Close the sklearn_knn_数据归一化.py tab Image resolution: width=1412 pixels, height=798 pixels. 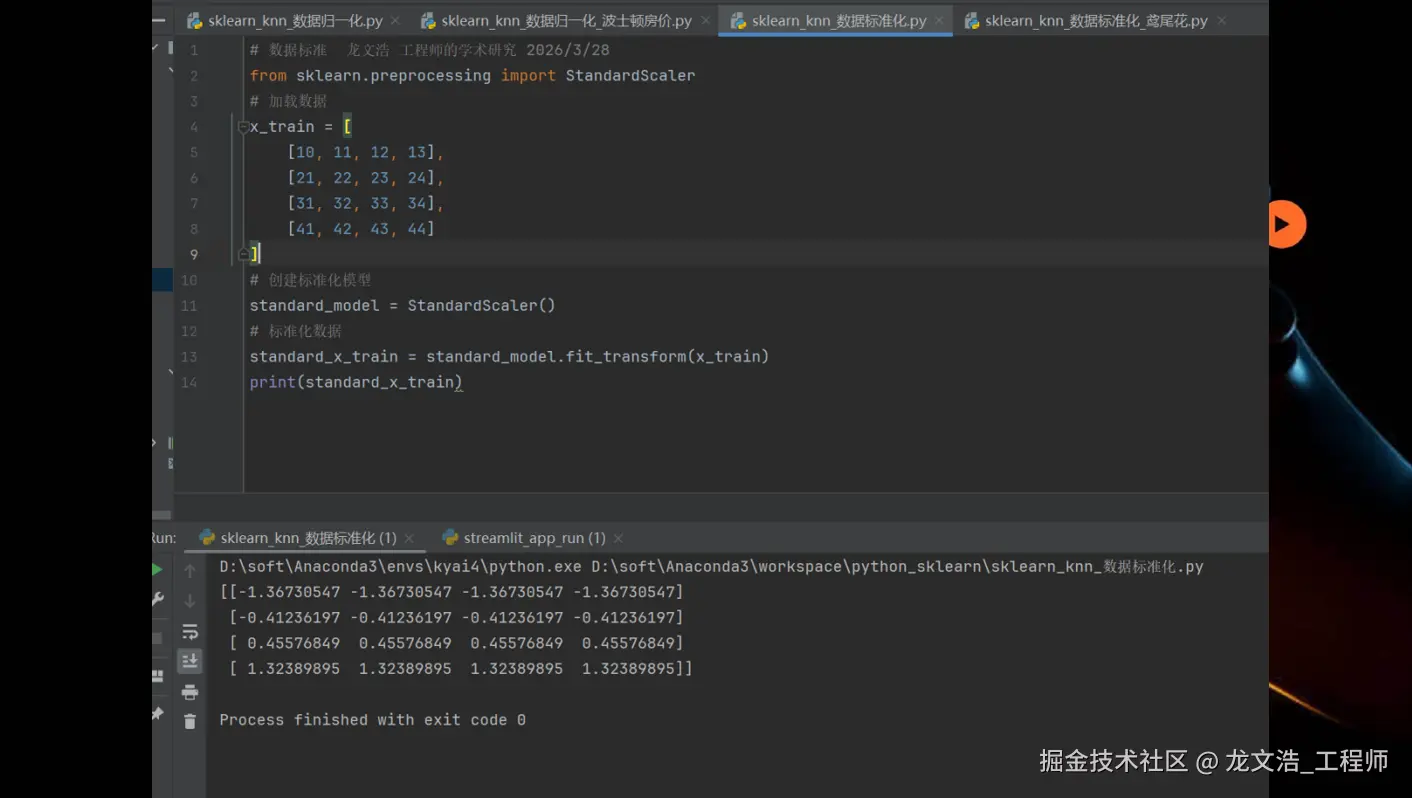pyautogui.click(x=395, y=21)
